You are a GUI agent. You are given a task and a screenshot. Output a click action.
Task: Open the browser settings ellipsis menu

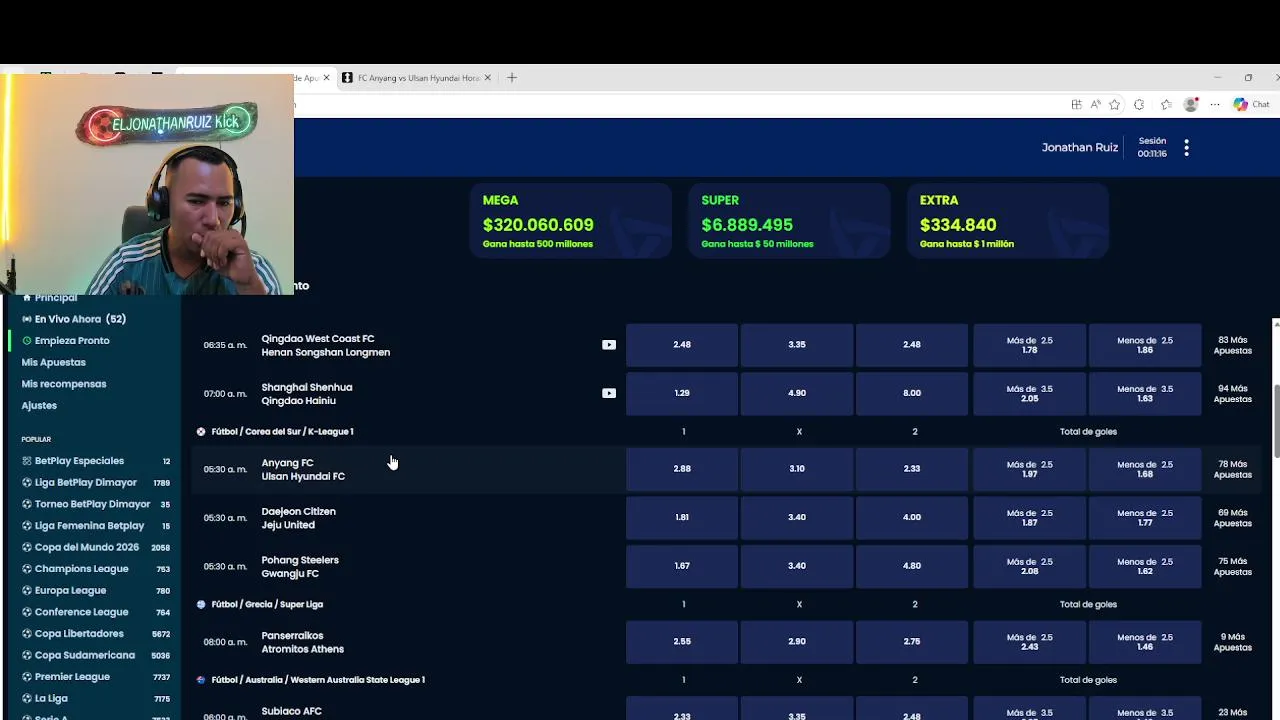click(x=1215, y=105)
